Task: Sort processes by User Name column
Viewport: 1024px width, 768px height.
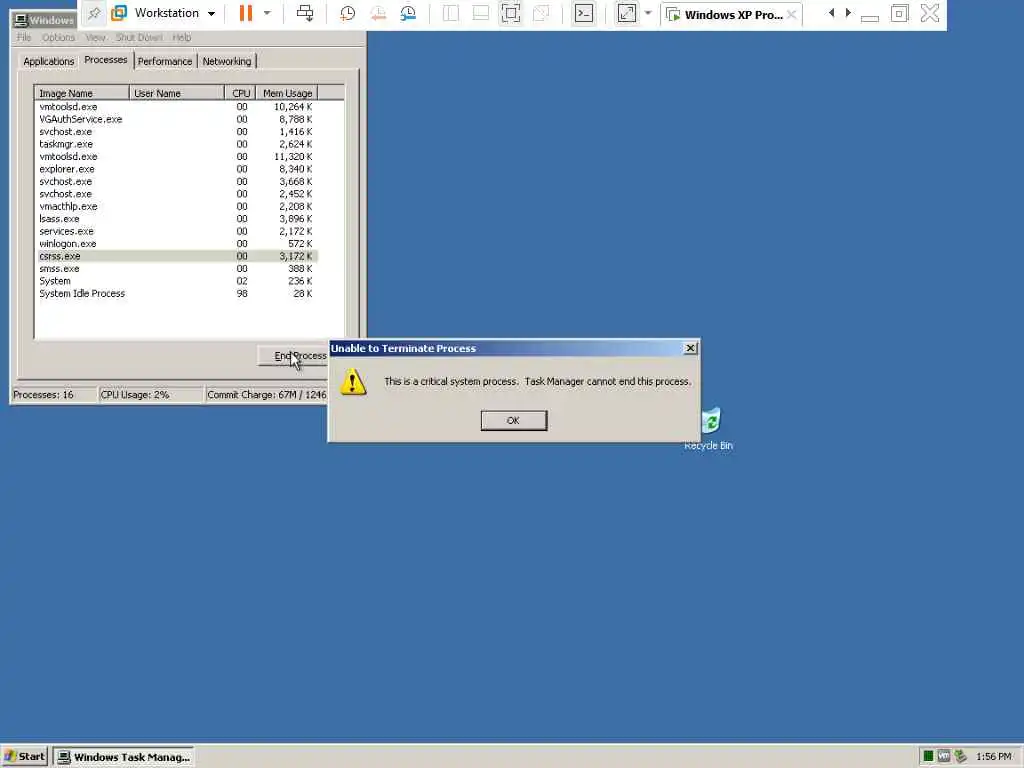Action: point(177,93)
